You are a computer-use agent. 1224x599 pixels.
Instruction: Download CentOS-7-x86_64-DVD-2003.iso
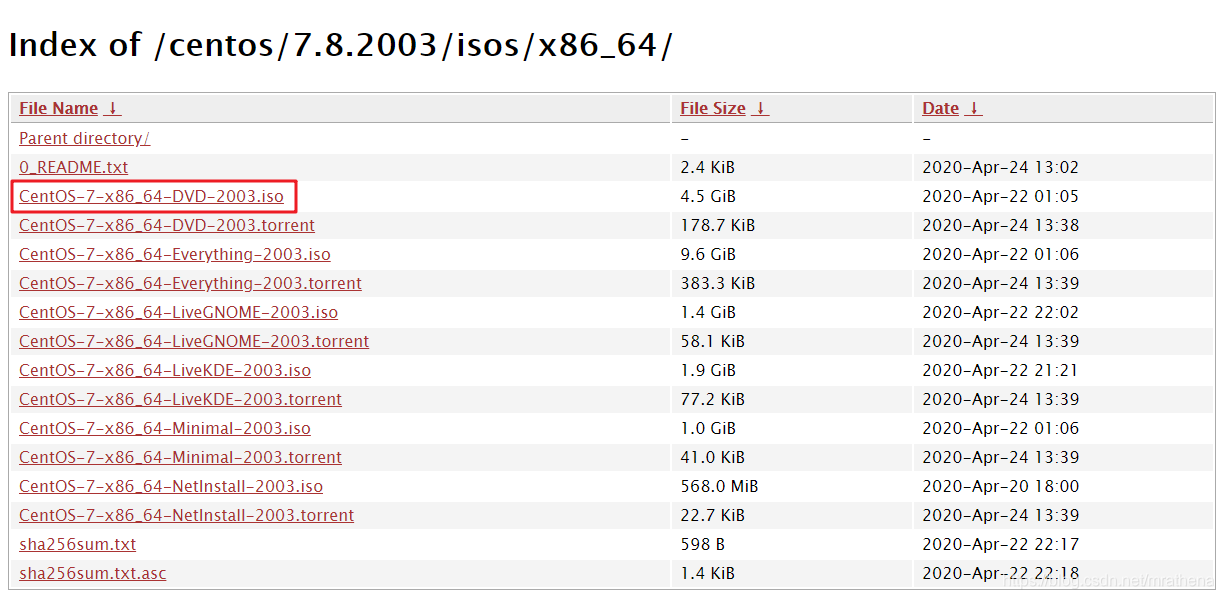tap(151, 196)
